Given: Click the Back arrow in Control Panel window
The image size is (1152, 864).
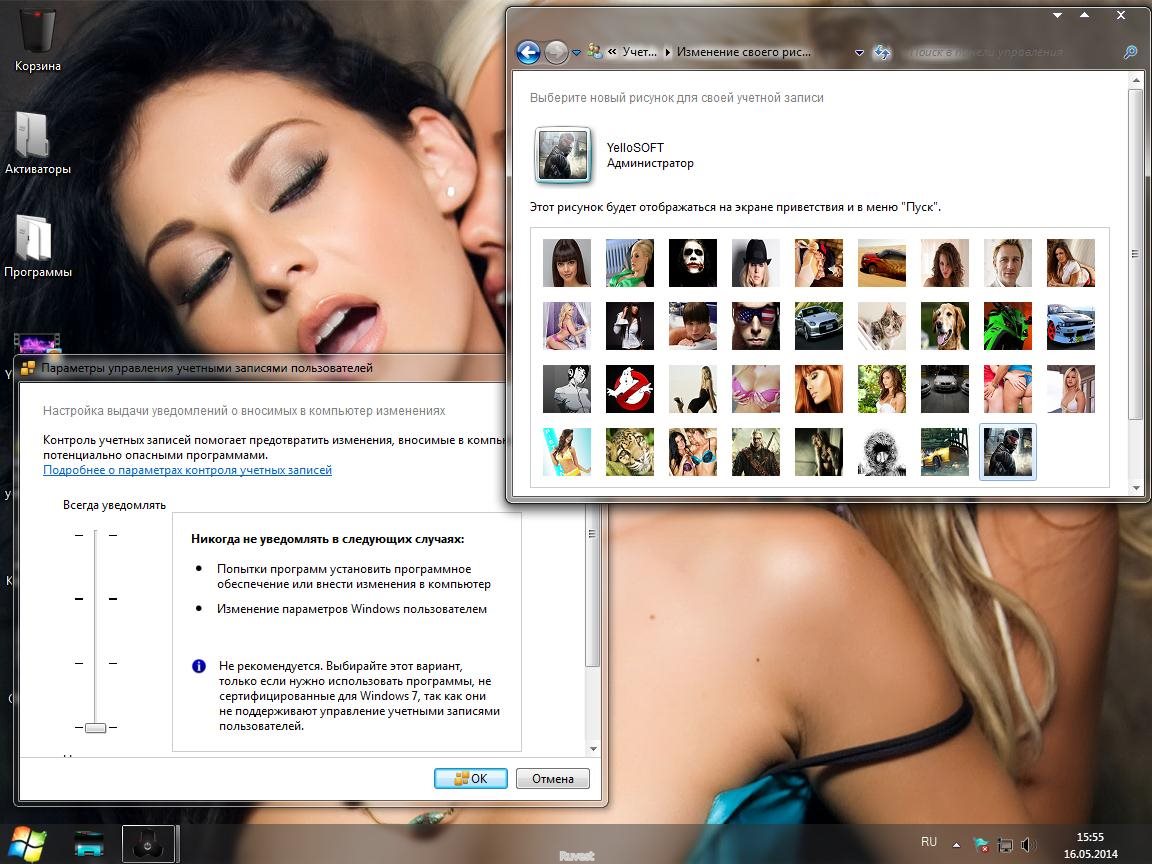Looking at the screenshot, I should 528,52.
